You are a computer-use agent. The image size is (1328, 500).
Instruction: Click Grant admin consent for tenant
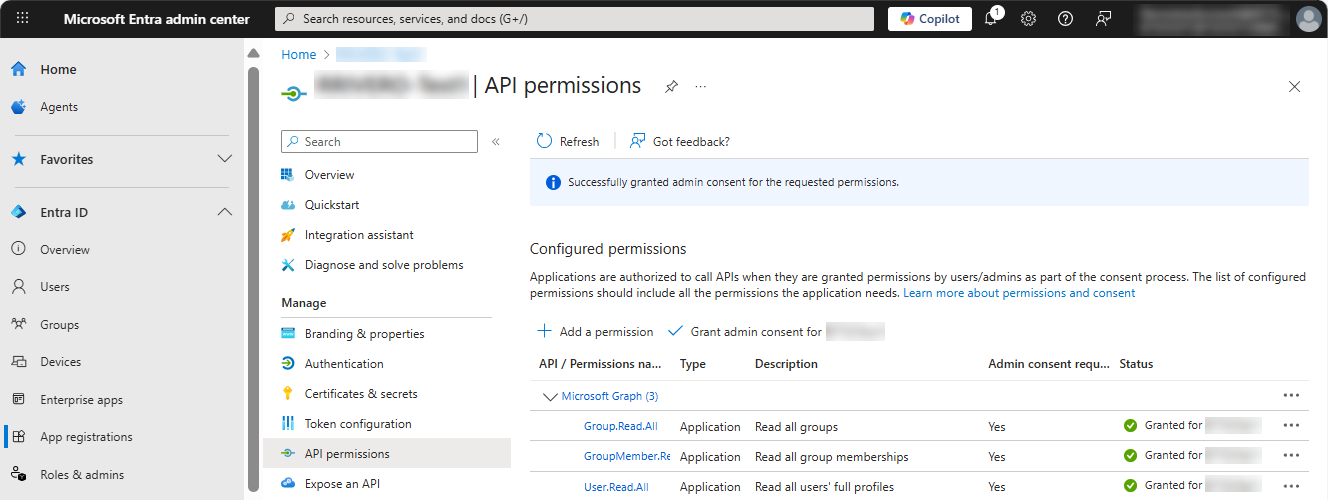click(x=776, y=332)
